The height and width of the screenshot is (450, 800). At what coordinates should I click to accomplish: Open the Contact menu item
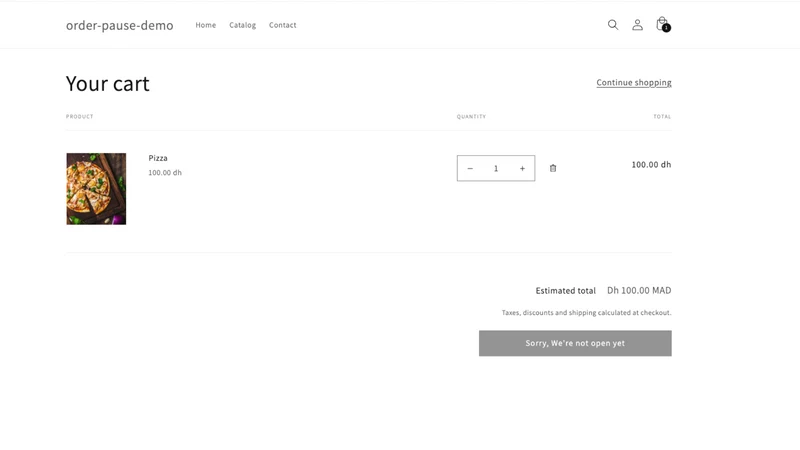[283, 25]
